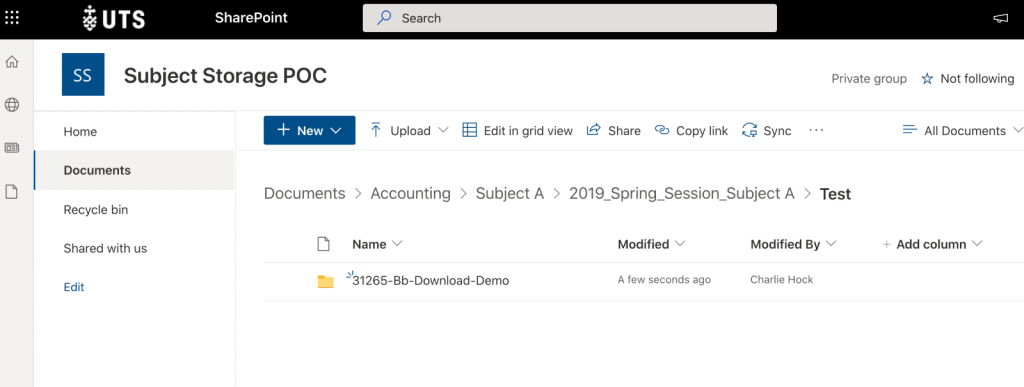The width and height of the screenshot is (1024, 387).
Task: Go to Documents breadcrumb
Action: tap(304, 193)
